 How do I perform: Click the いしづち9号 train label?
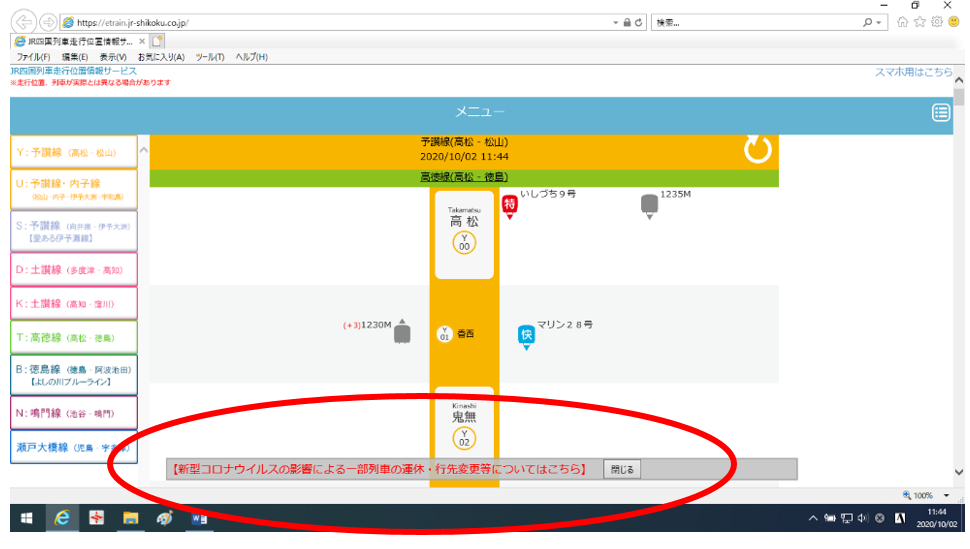[547, 194]
